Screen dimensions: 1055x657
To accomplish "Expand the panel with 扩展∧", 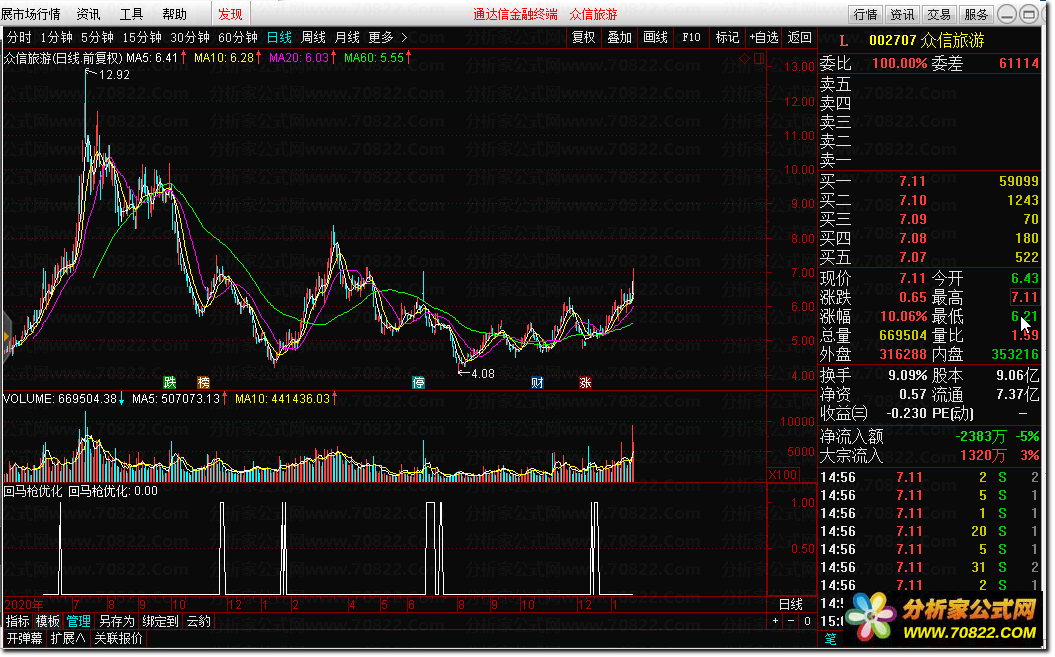I will pyautogui.click(x=68, y=638).
